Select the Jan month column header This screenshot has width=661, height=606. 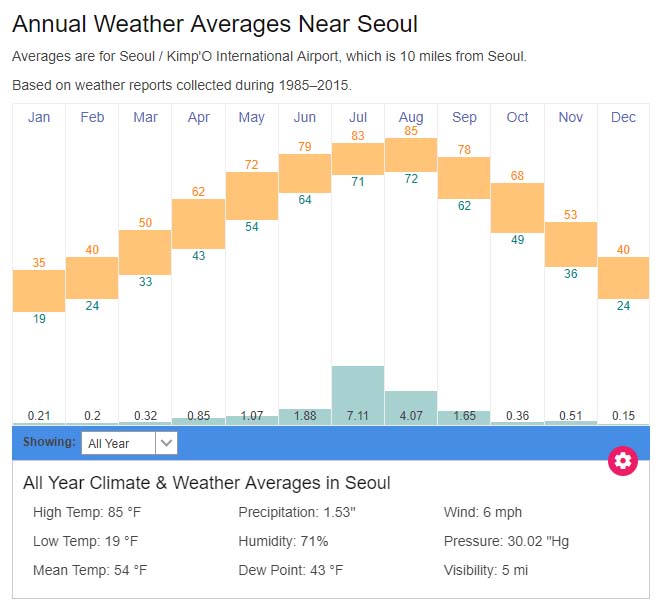(x=39, y=118)
